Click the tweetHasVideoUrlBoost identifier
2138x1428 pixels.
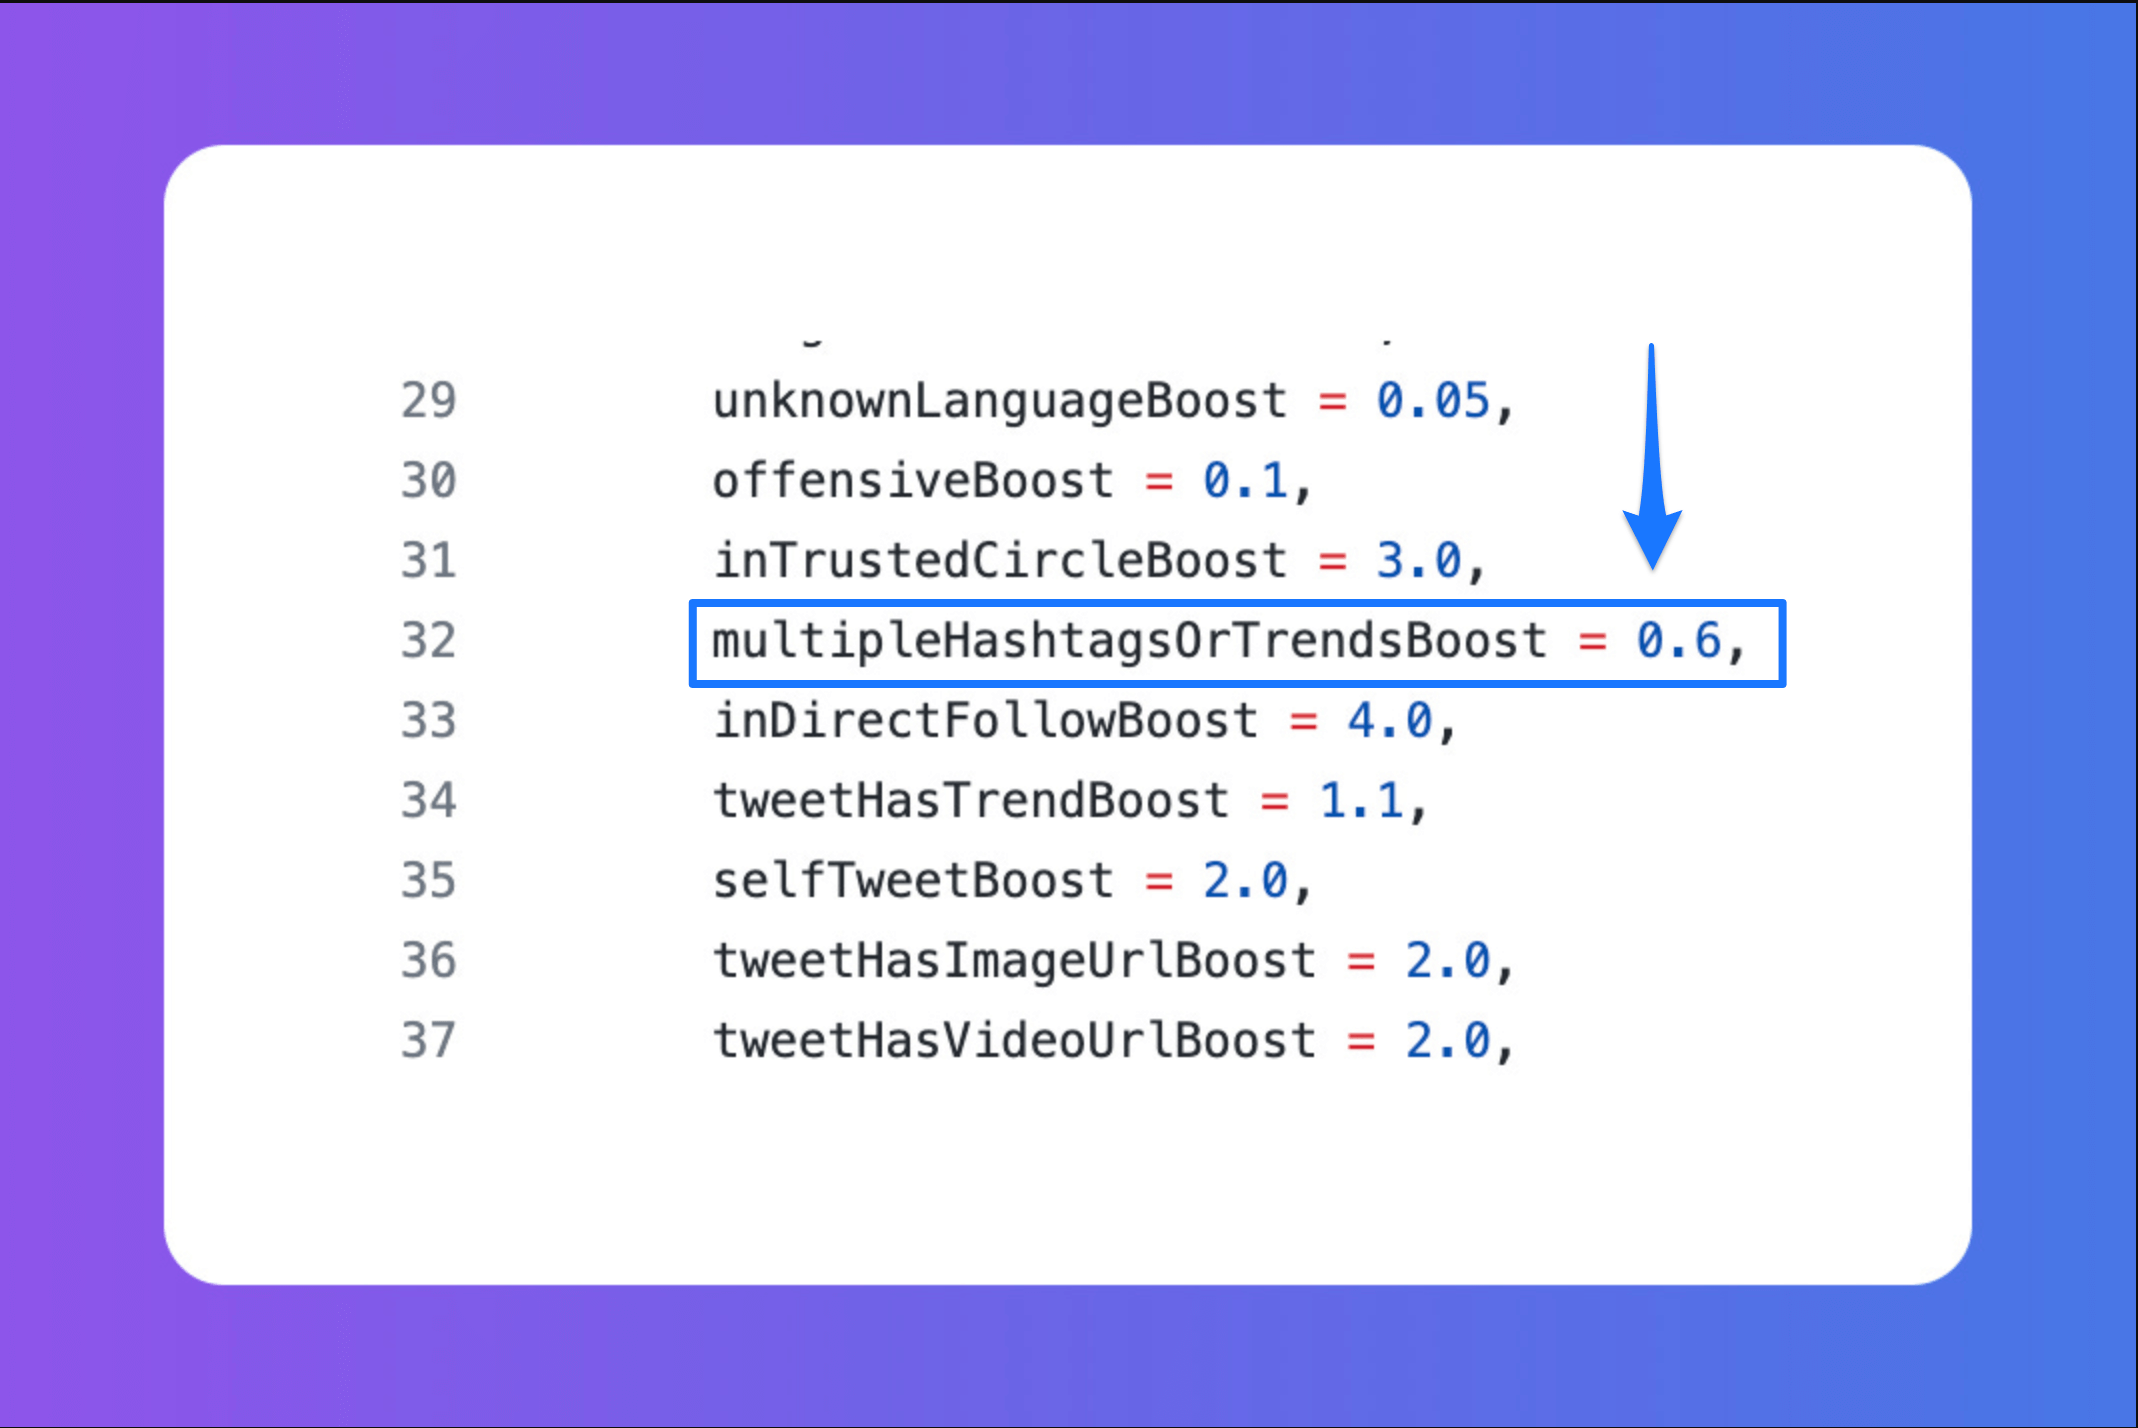(x=1014, y=1041)
